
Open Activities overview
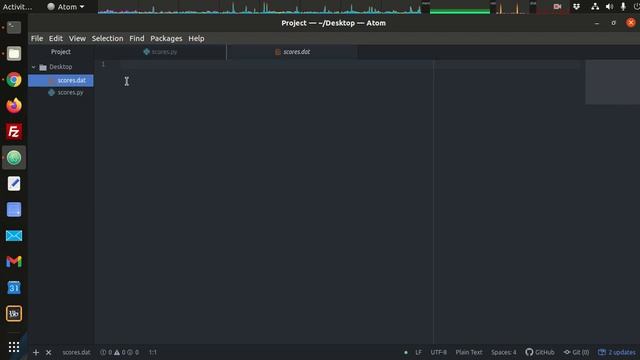point(17,7)
